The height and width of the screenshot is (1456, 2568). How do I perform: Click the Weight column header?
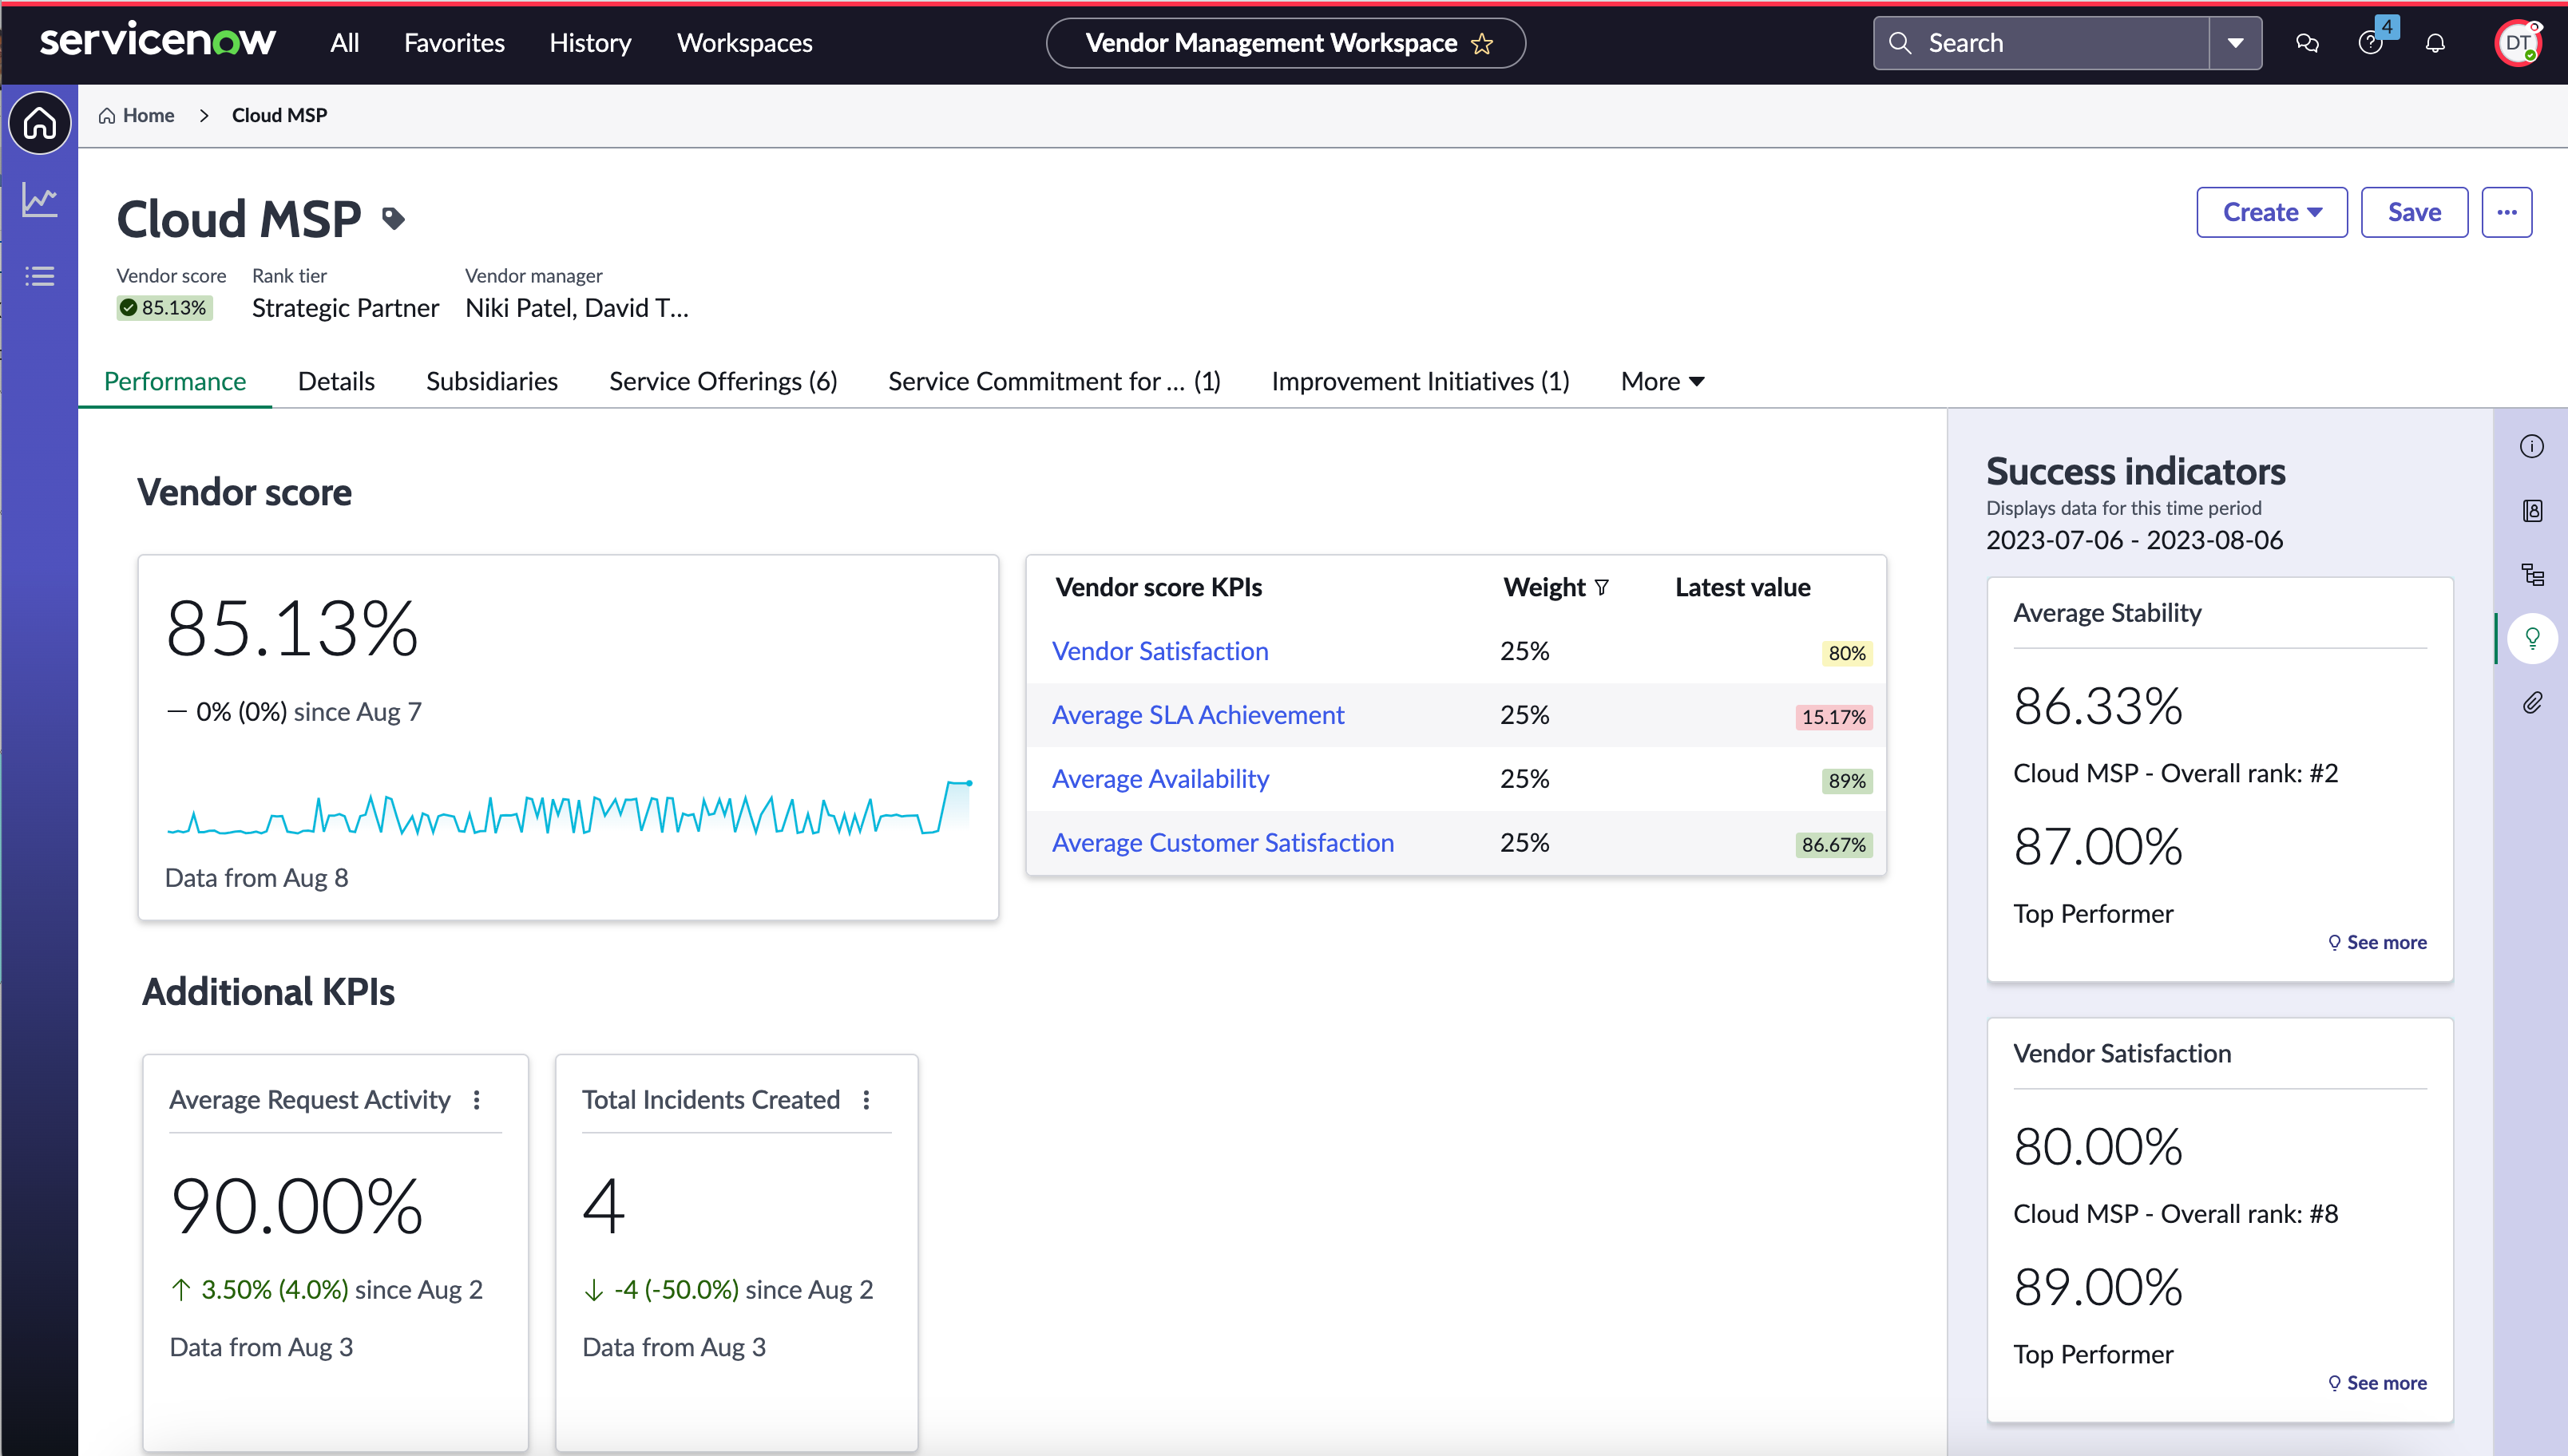pos(1544,588)
